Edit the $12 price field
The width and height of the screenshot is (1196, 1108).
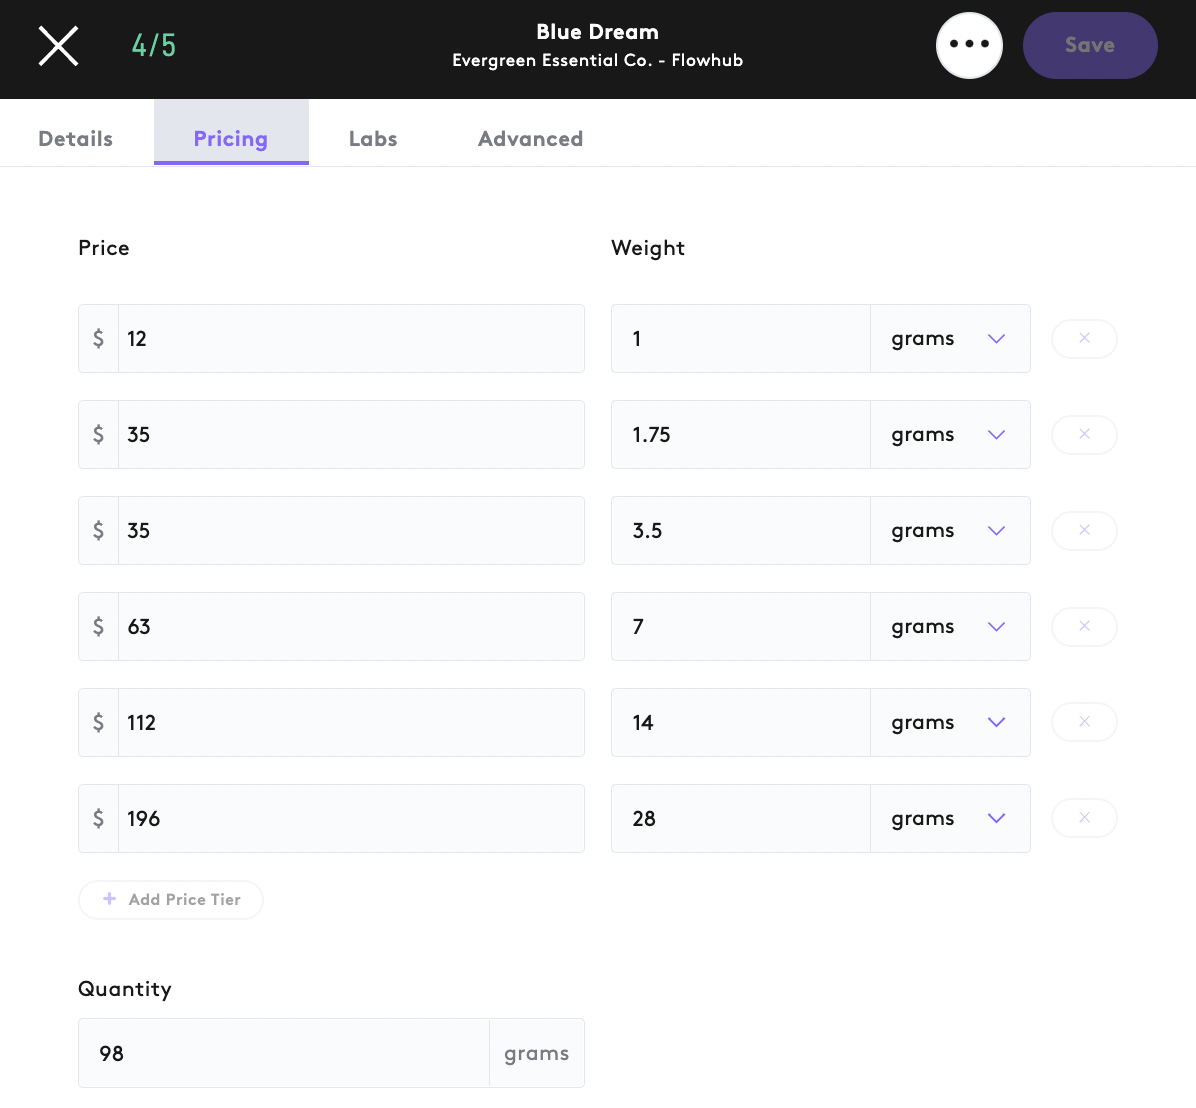point(352,339)
